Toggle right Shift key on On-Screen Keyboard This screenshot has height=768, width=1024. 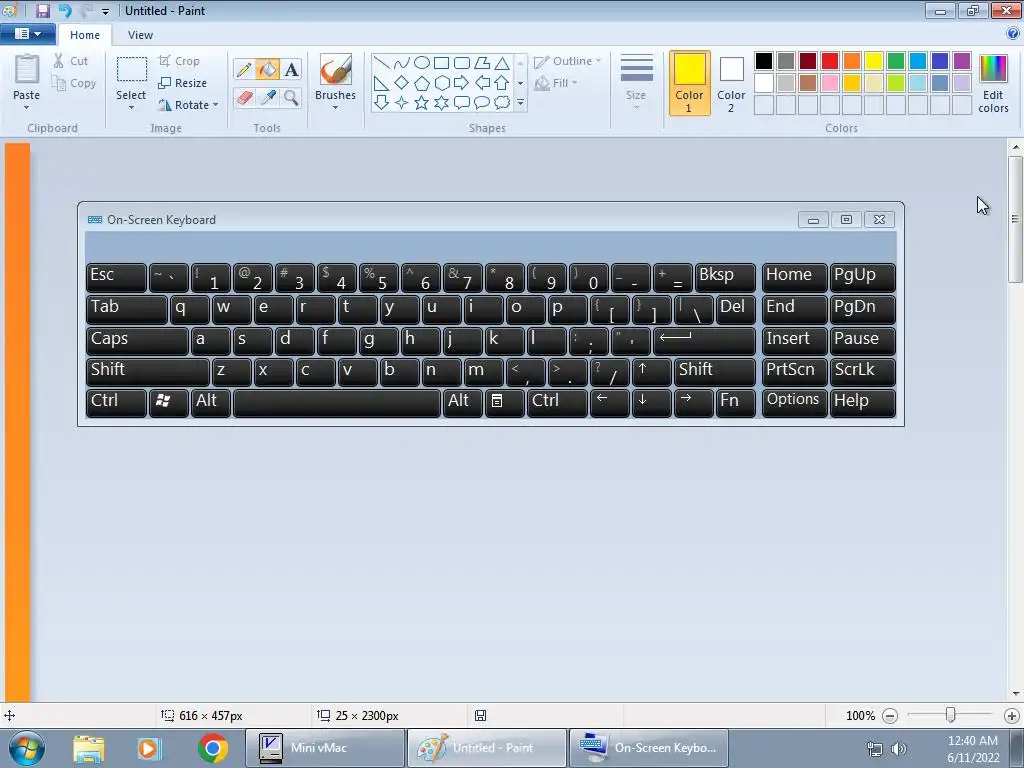[x=714, y=371]
